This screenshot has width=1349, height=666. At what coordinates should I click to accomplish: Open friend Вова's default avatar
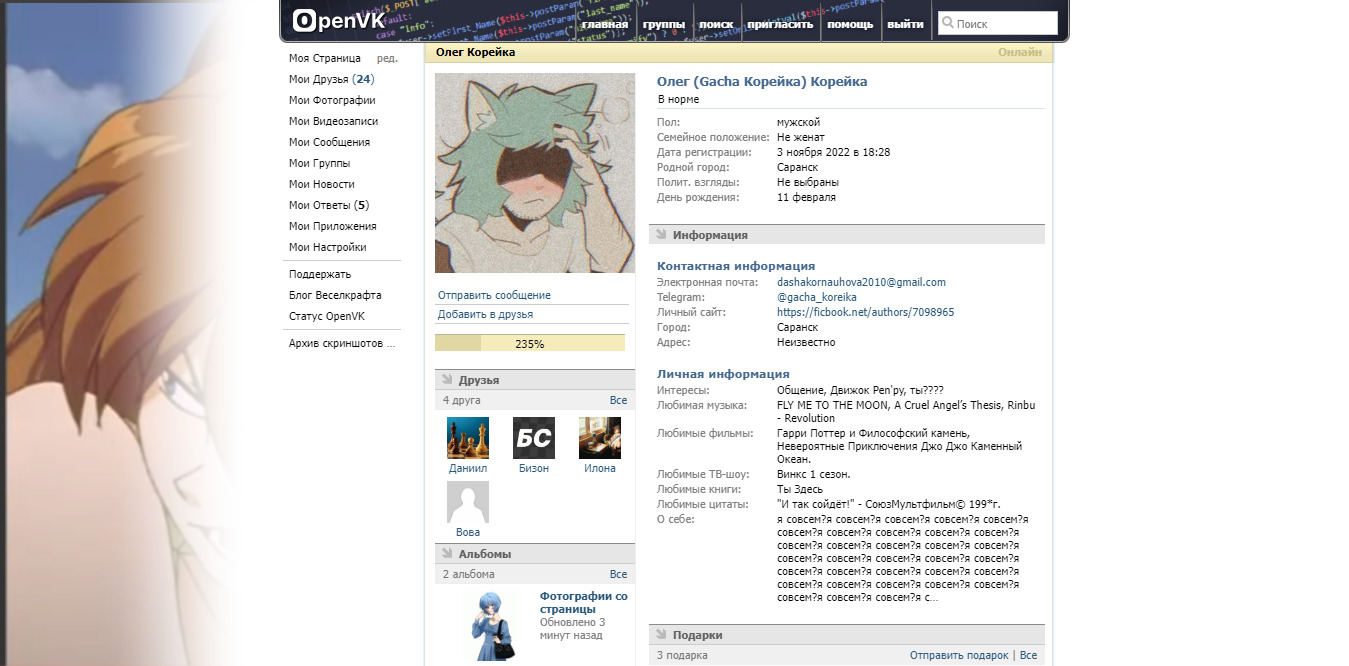pyautogui.click(x=468, y=502)
